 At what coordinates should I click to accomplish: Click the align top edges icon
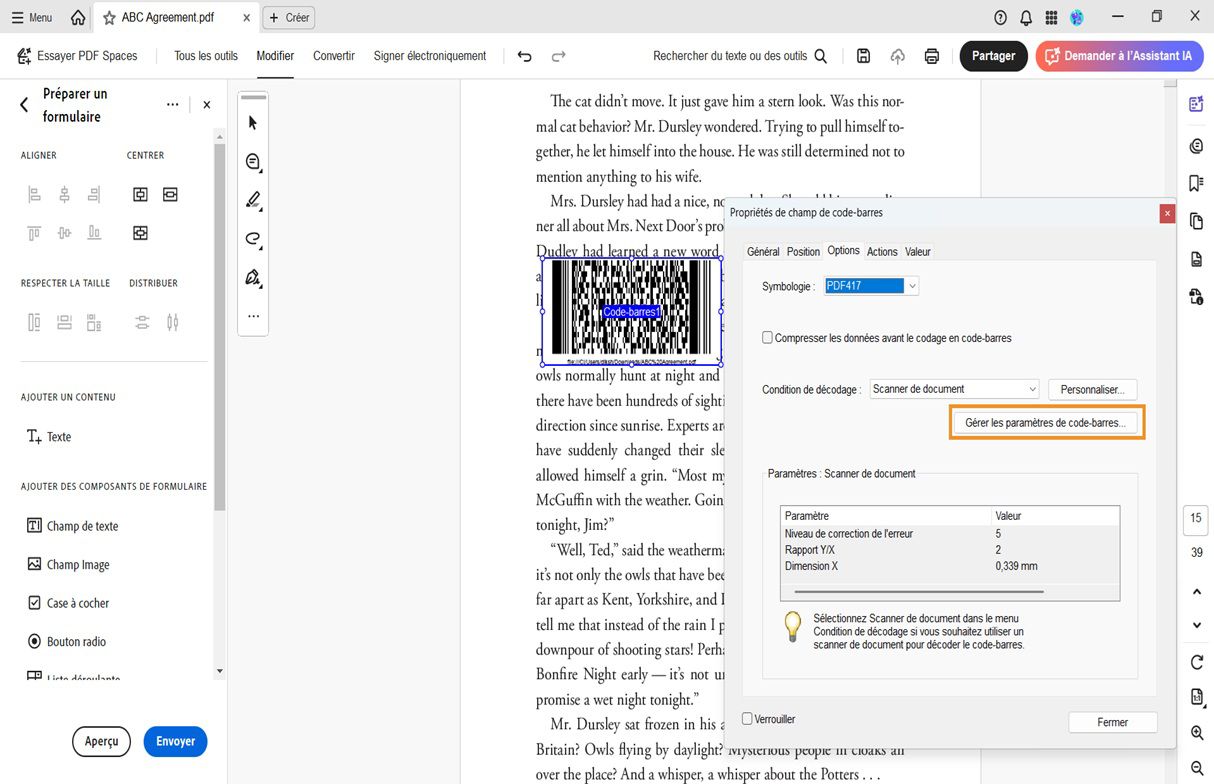[x=34, y=233]
